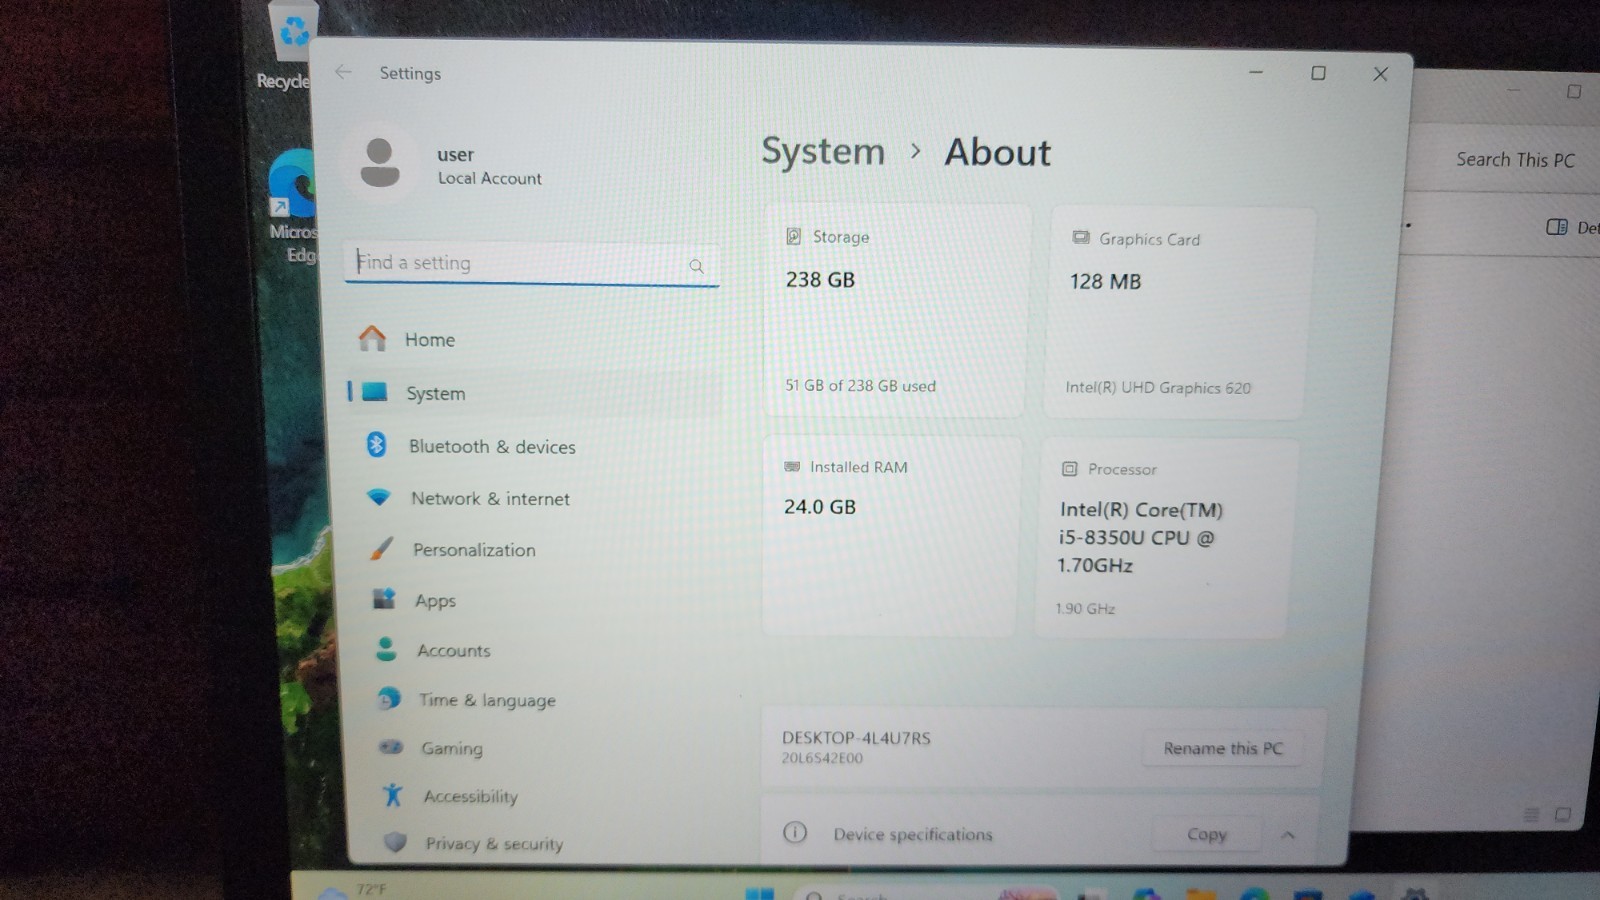Click the 1.90 GHz processor speed text
Viewport: 1600px width, 900px height.
coord(1085,608)
